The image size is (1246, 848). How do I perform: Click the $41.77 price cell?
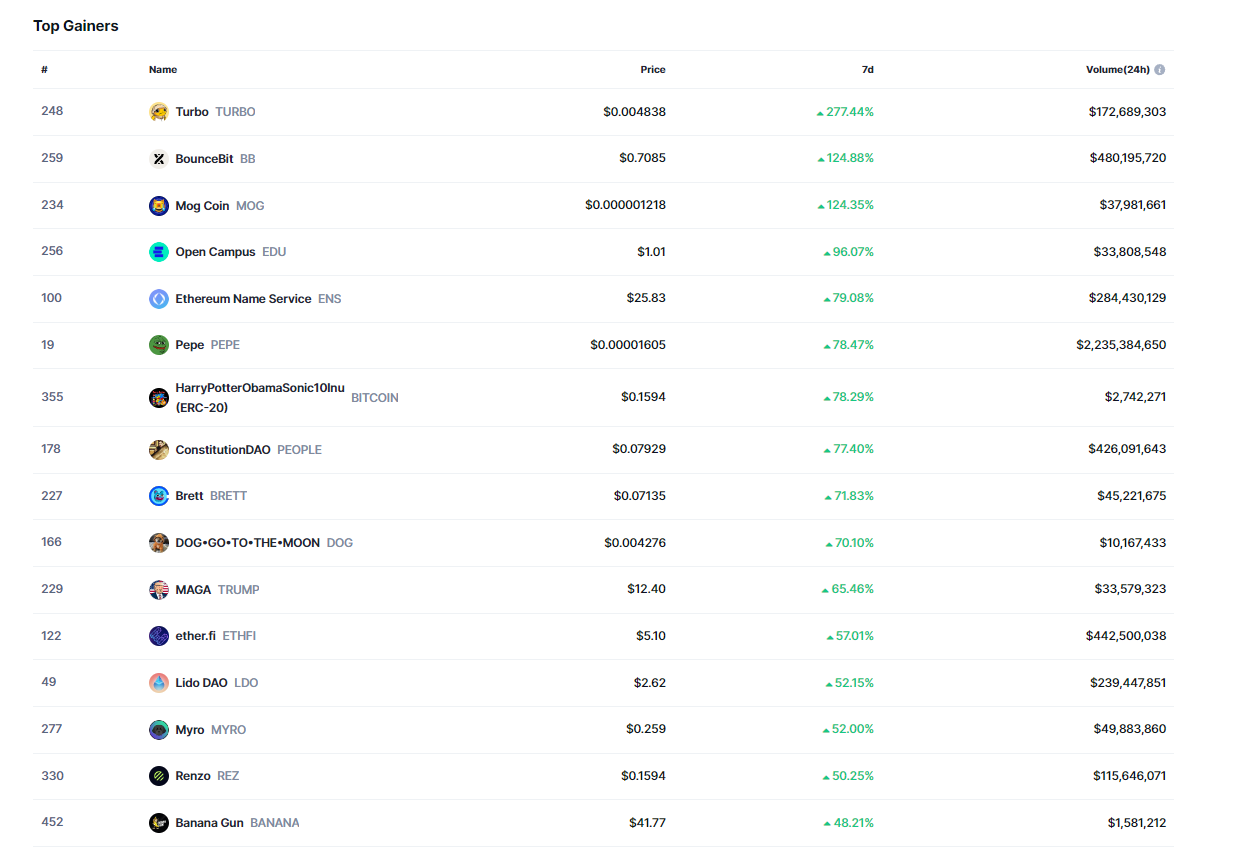(x=647, y=823)
